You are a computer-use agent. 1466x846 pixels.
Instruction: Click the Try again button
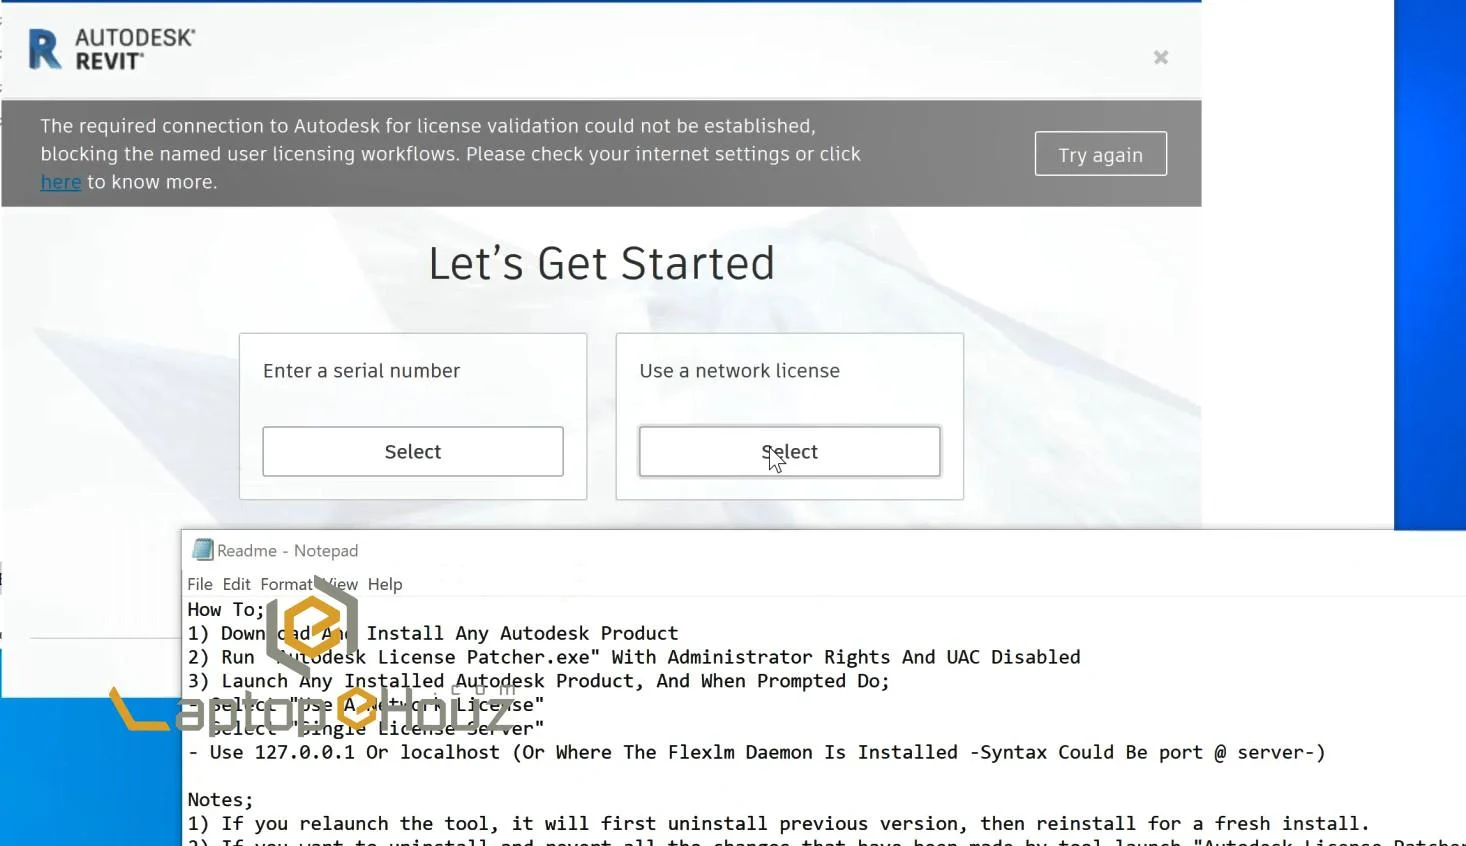coord(1100,154)
